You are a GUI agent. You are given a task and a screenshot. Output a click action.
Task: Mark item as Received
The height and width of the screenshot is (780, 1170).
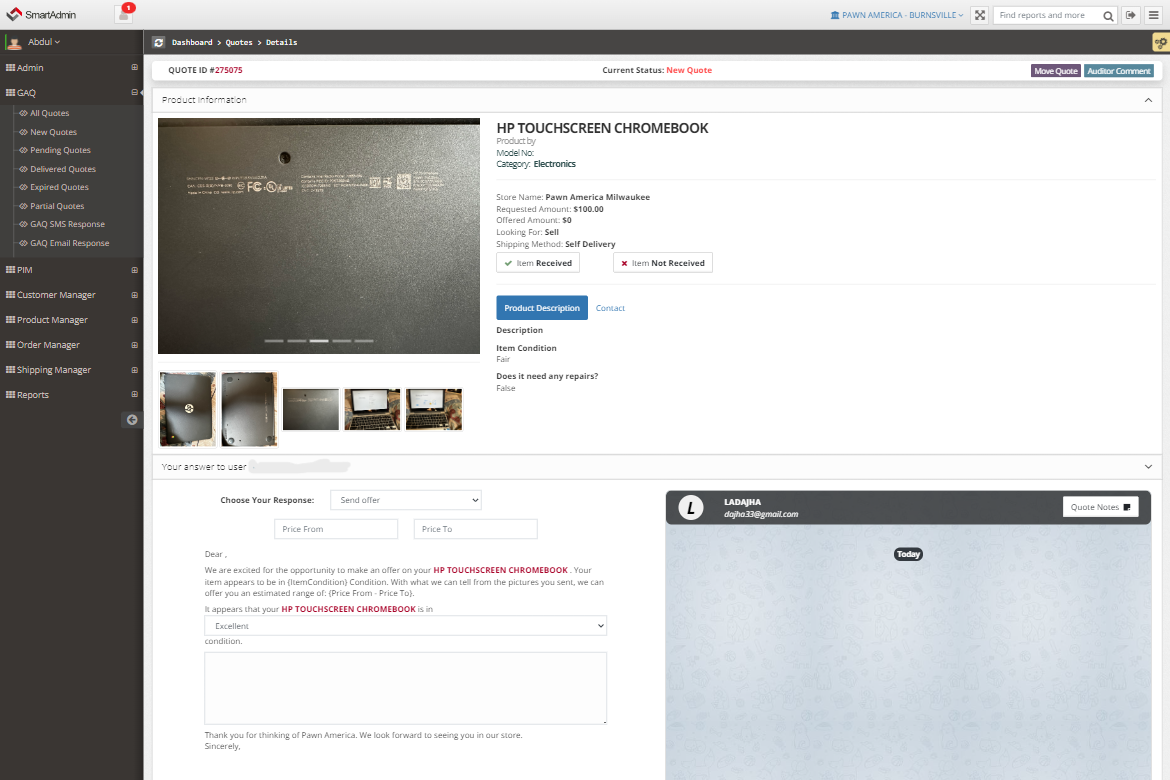click(x=538, y=263)
